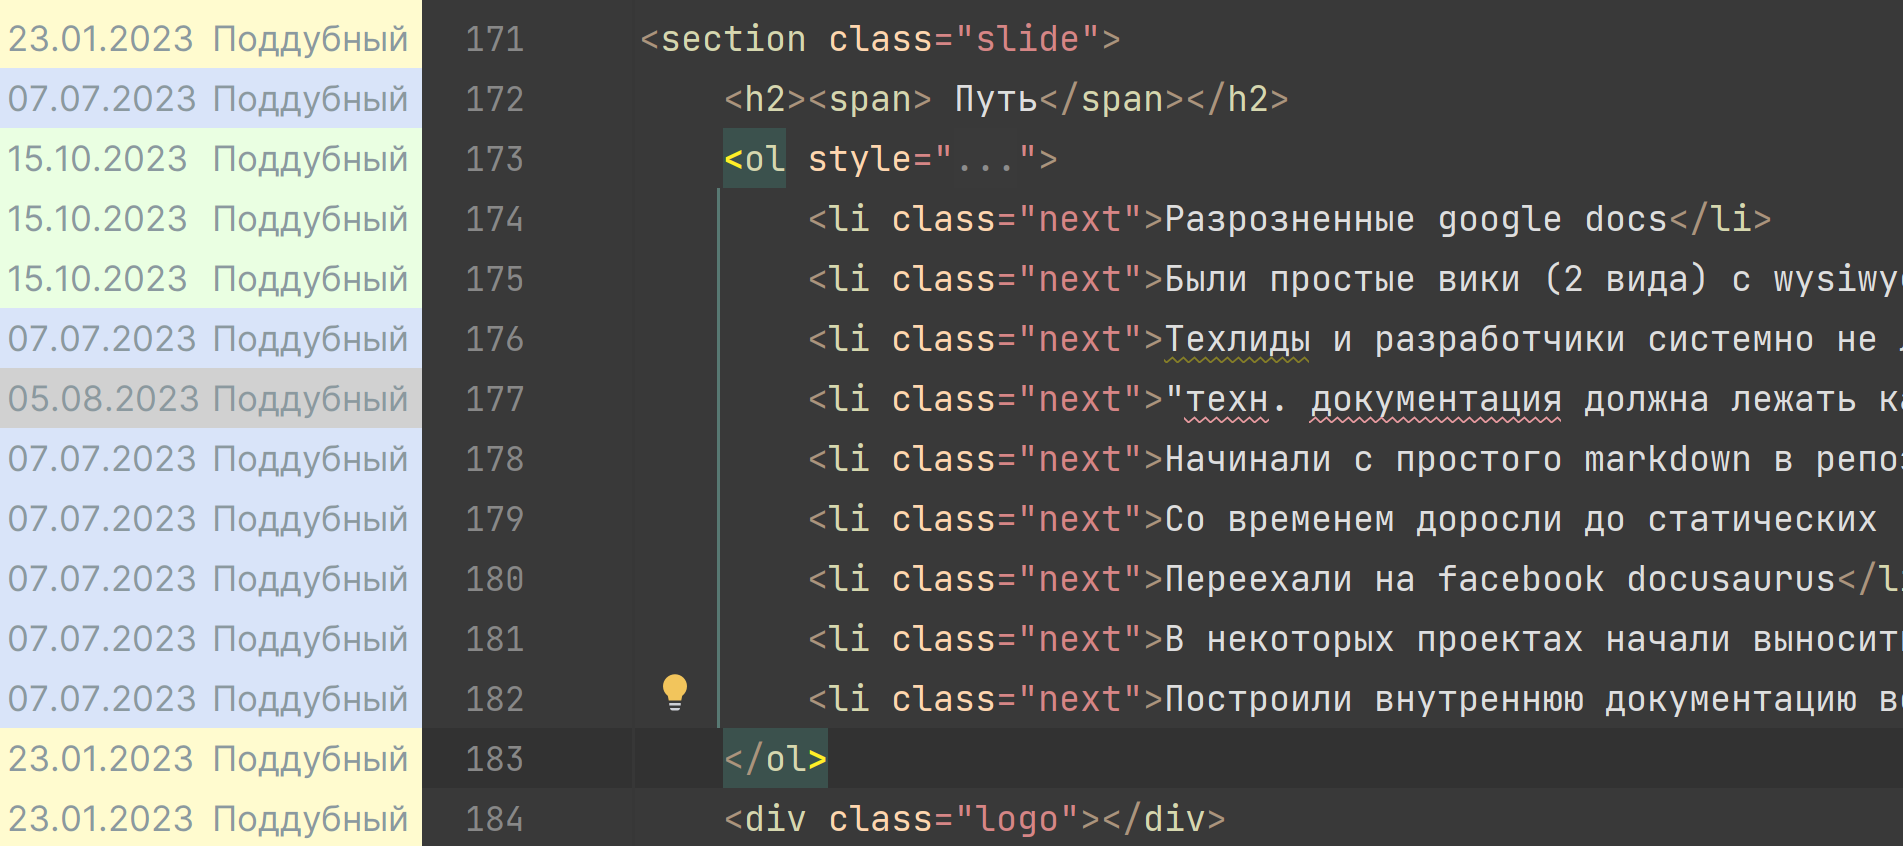Click the yellow lightbulb intention icon

[x=675, y=691]
